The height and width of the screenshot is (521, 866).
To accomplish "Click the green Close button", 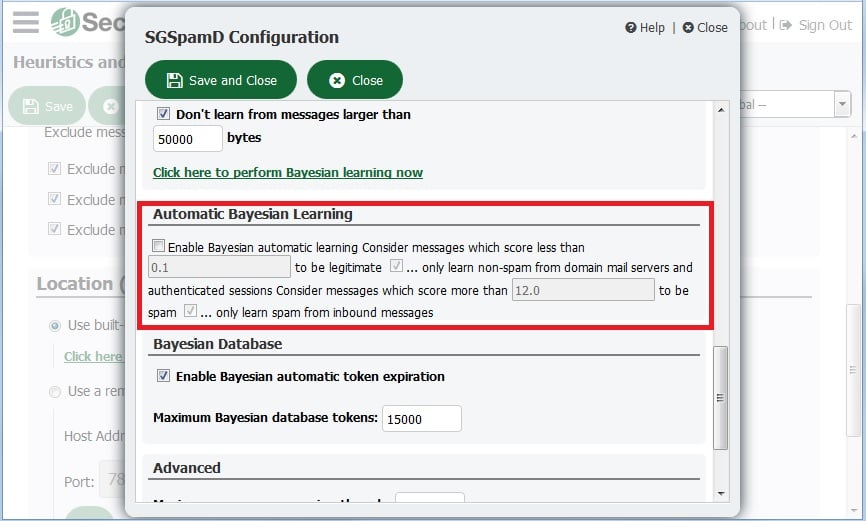I will 355,80.
